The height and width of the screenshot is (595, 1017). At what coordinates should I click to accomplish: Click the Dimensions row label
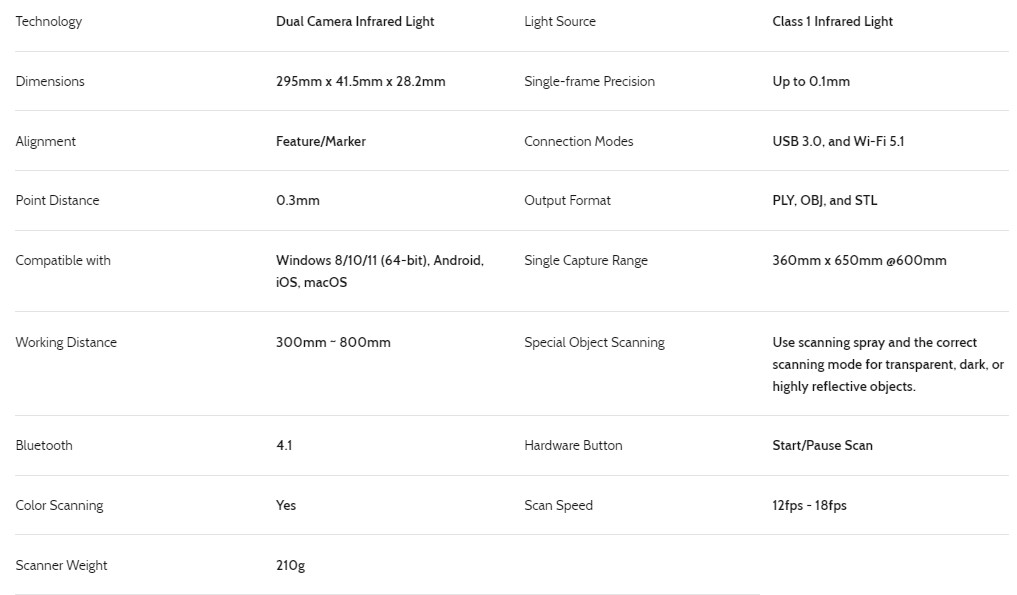pos(50,81)
